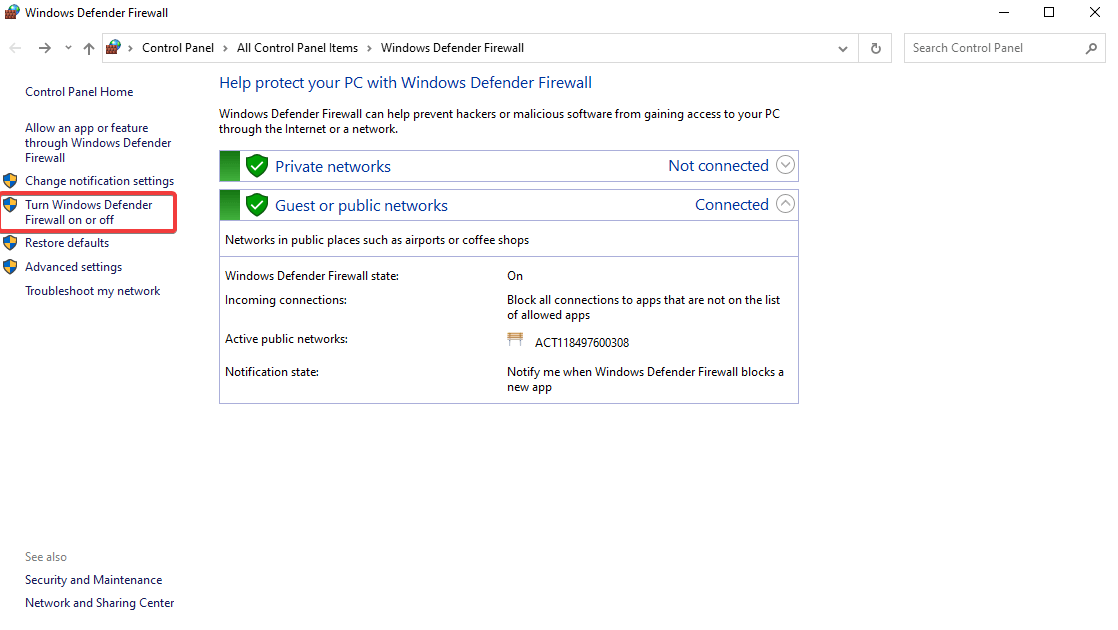Viewport: 1118px width, 630px height.
Task: Click the back navigation arrow
Action: [x=15, y=47]
